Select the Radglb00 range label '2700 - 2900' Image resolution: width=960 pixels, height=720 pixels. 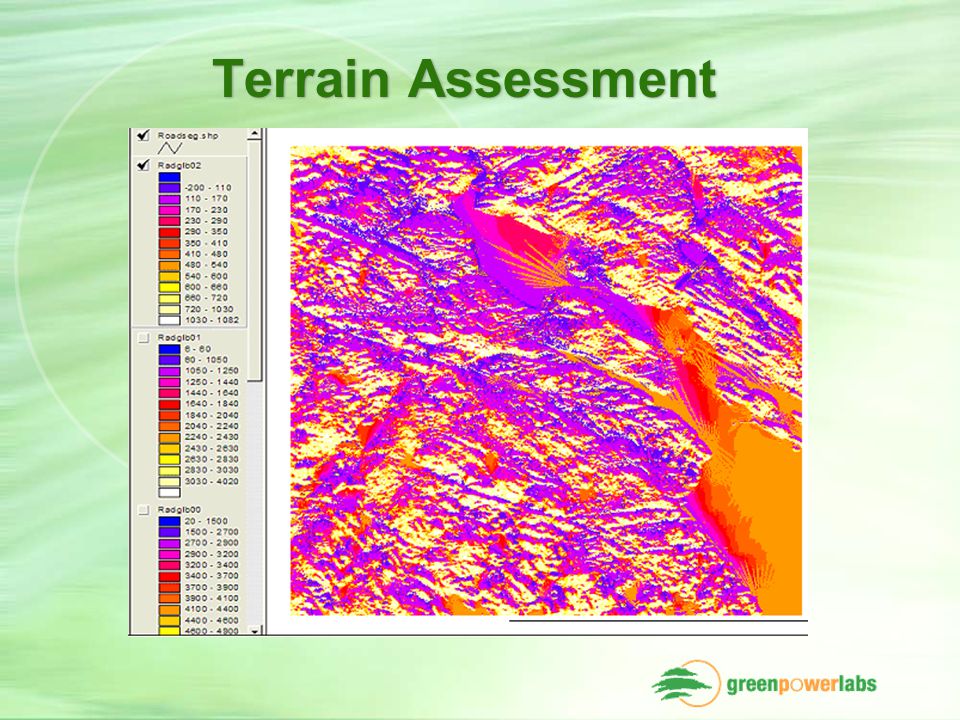click(212, 543)
